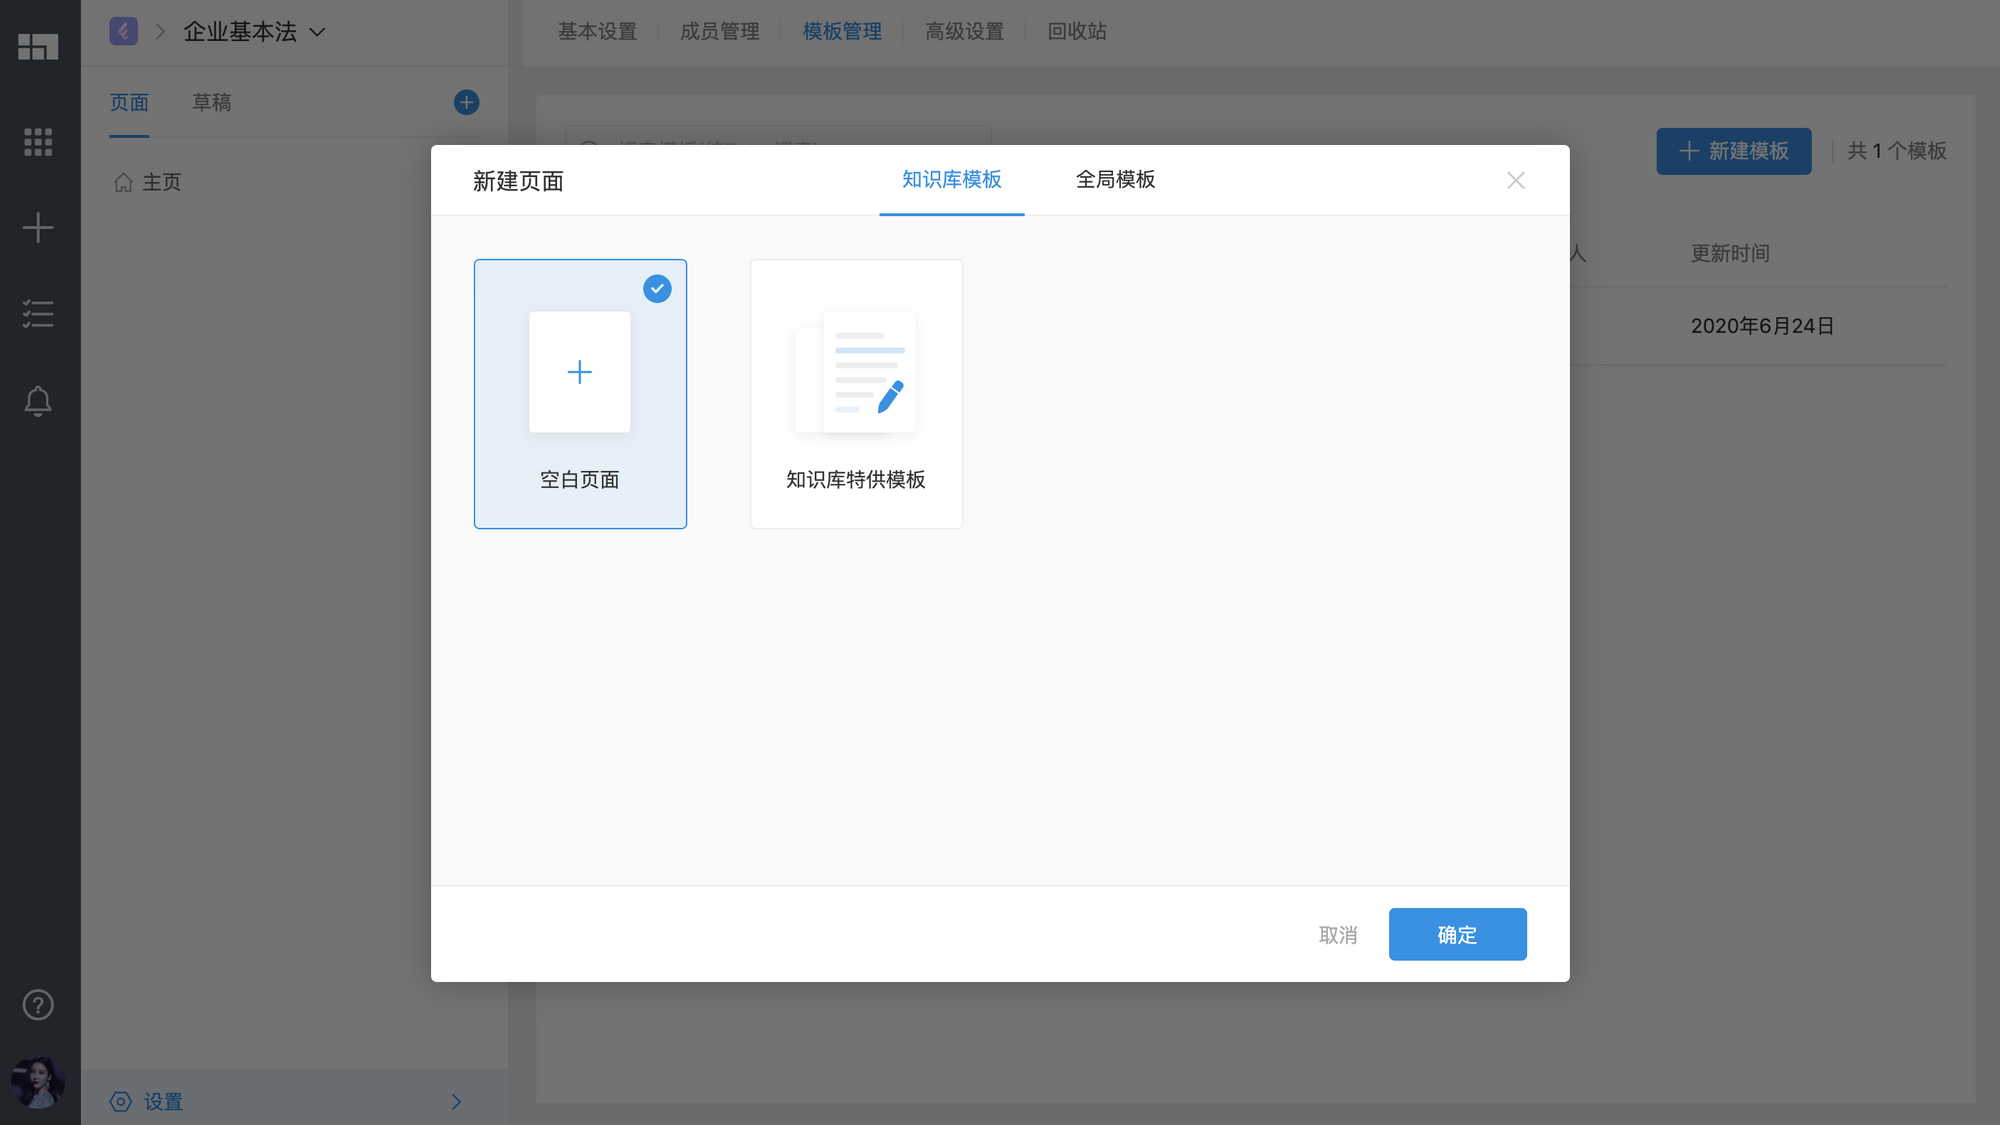2000x1125 pixels.
Task: Open the 回收站 tab
Action: 1077,32
